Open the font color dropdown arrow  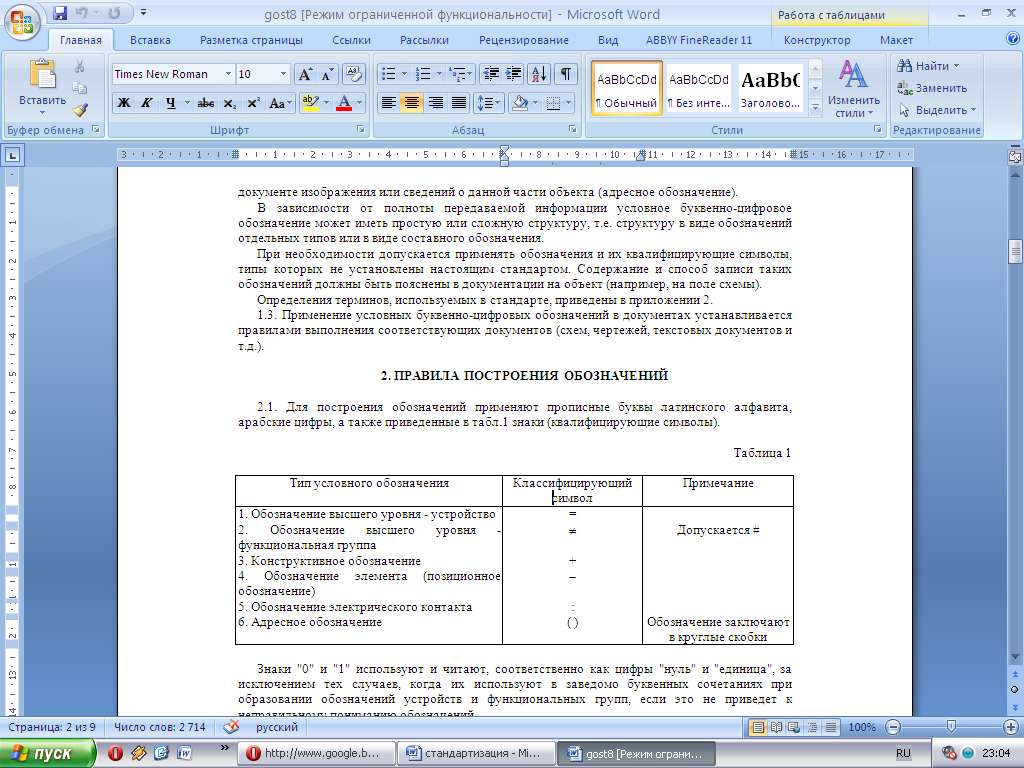[359, 103]
